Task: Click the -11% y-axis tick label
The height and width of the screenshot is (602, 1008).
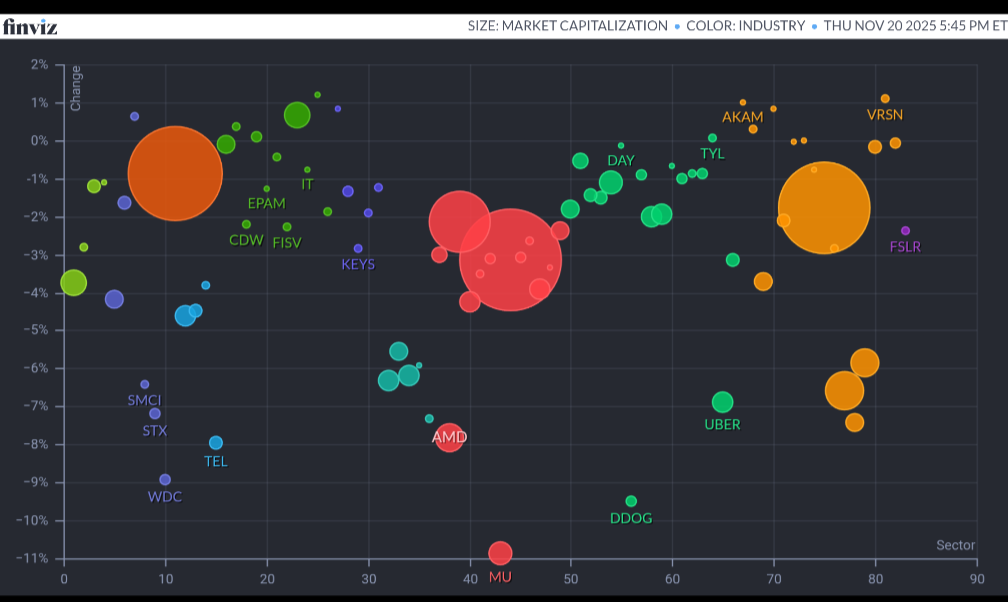Action: click(x=32, y=558)
